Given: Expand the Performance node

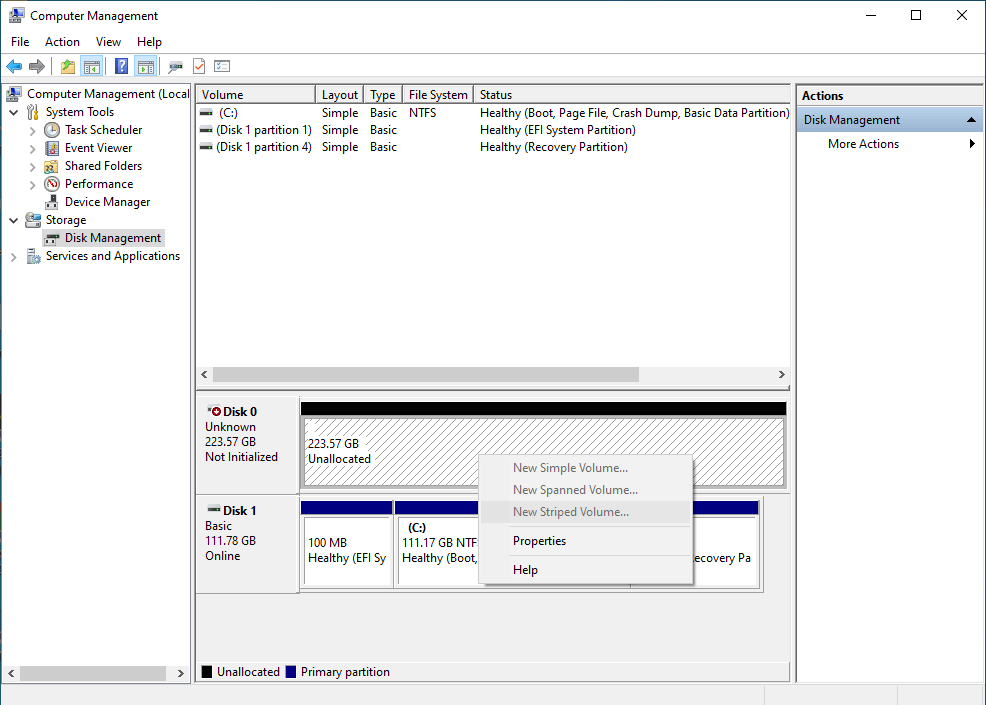Looking at the screenshot, I should point(33,185).
